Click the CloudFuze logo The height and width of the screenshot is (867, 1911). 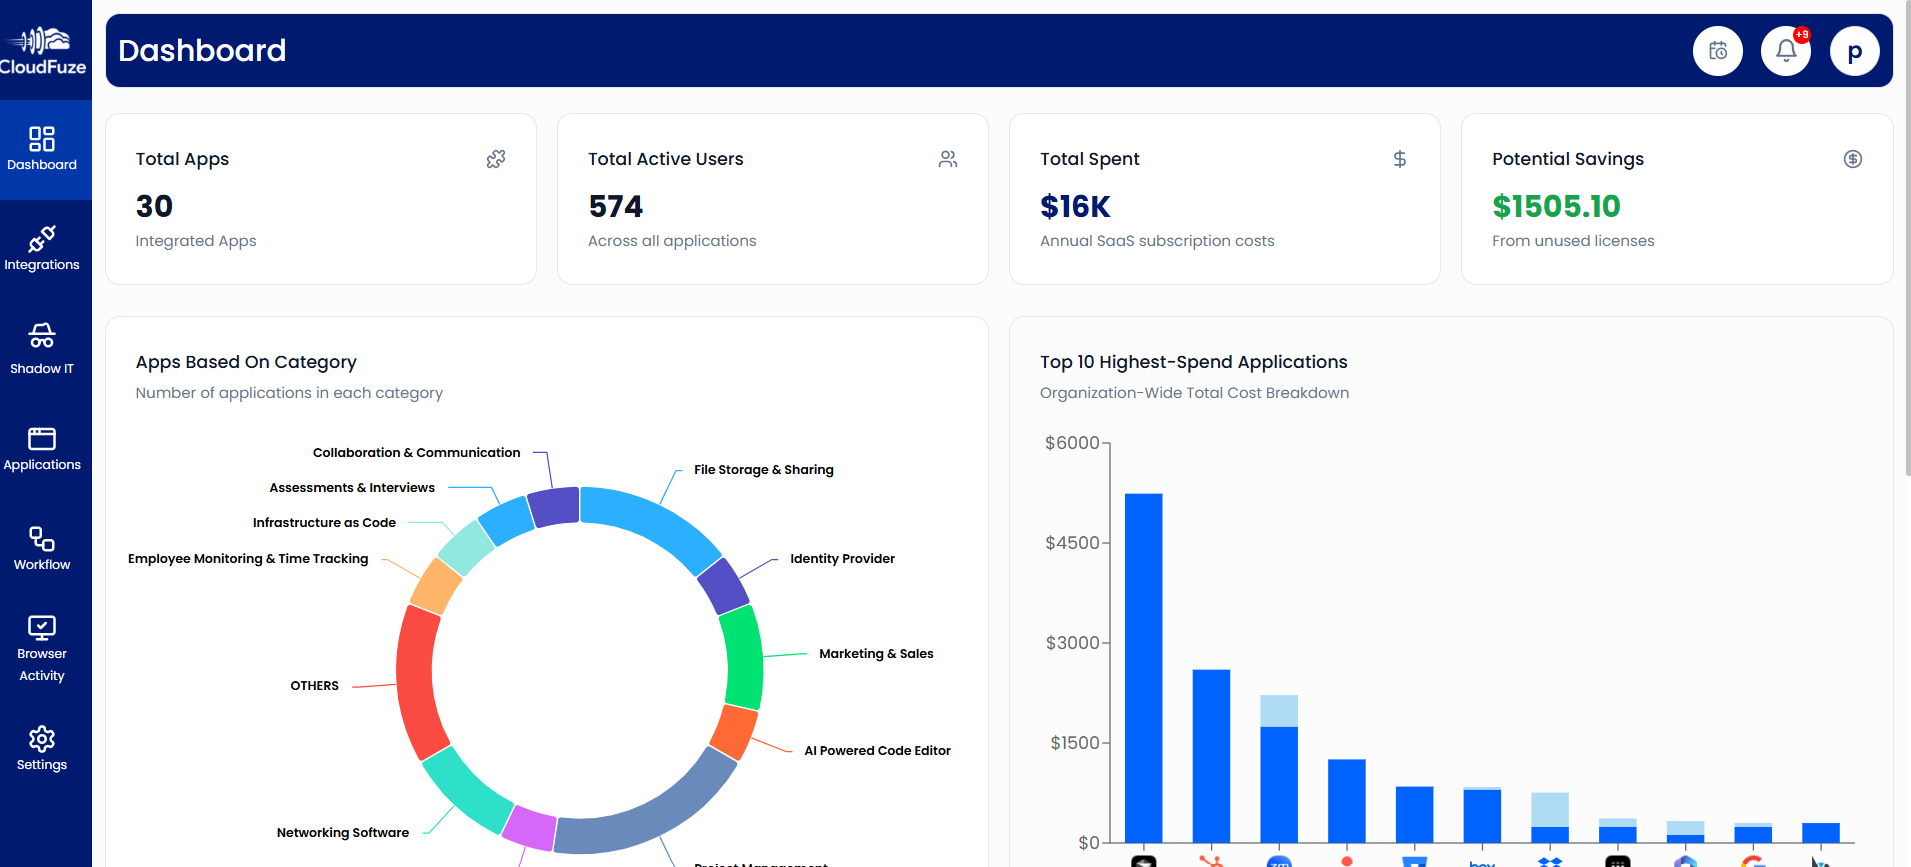[43, 51]
